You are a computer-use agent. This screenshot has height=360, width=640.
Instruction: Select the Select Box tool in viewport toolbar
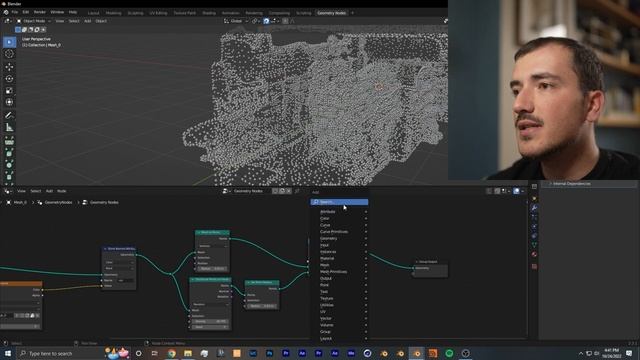pos(9,42)
